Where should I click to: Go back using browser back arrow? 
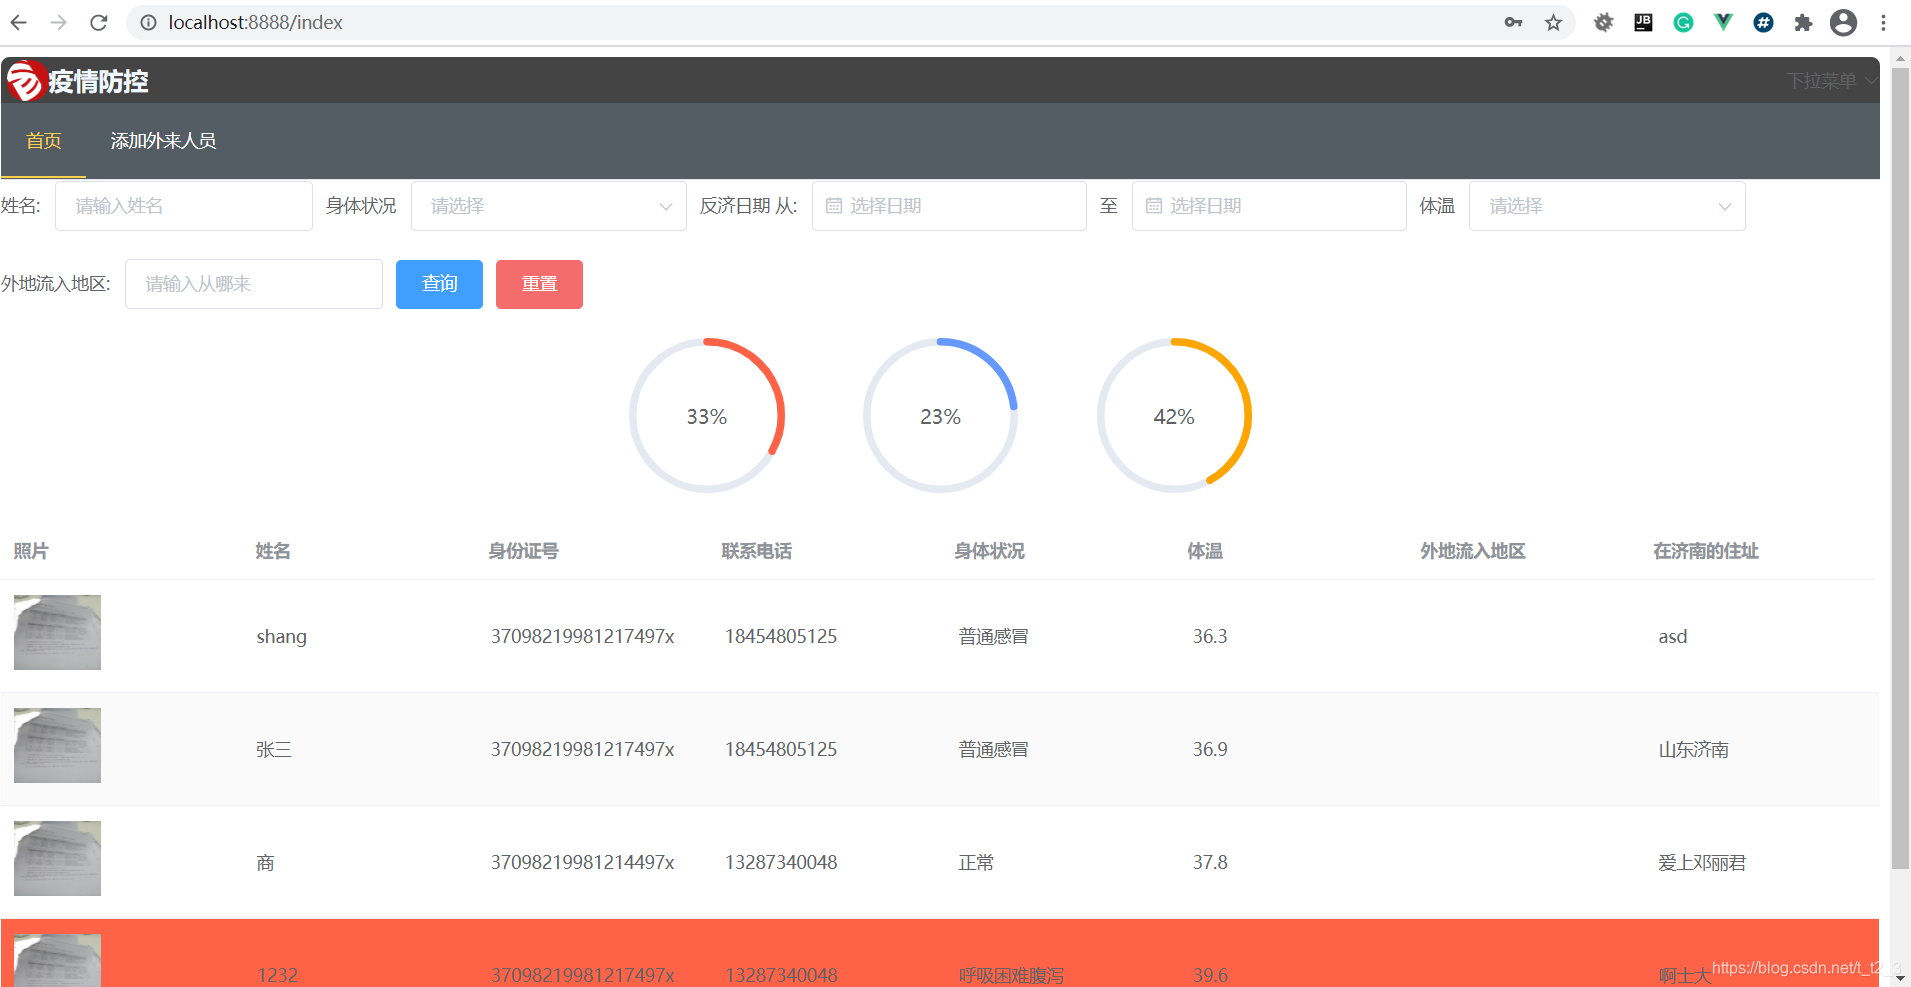coord(19,22)
